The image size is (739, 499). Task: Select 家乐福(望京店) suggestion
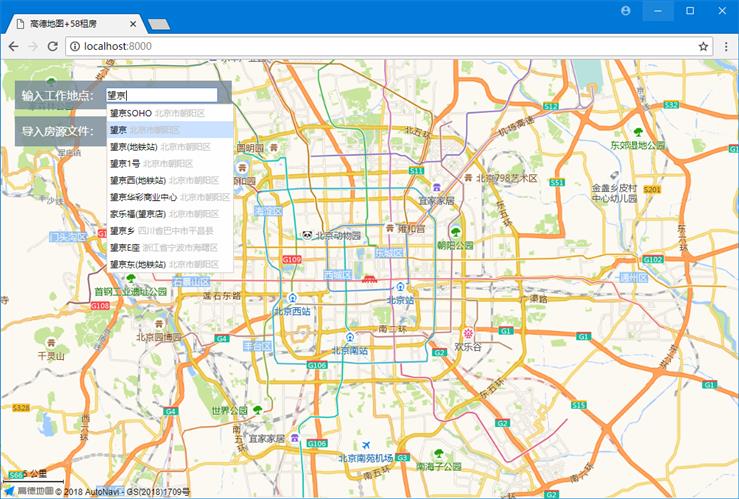tap(170, 214)
